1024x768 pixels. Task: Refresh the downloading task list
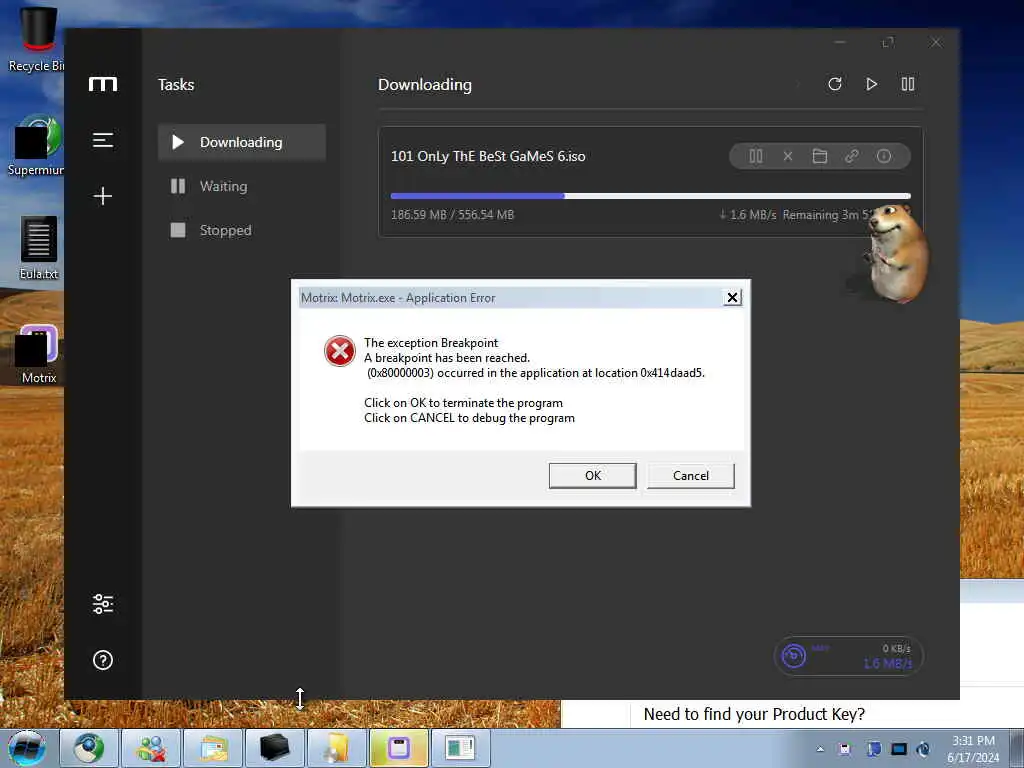click(x=835, y=84)
